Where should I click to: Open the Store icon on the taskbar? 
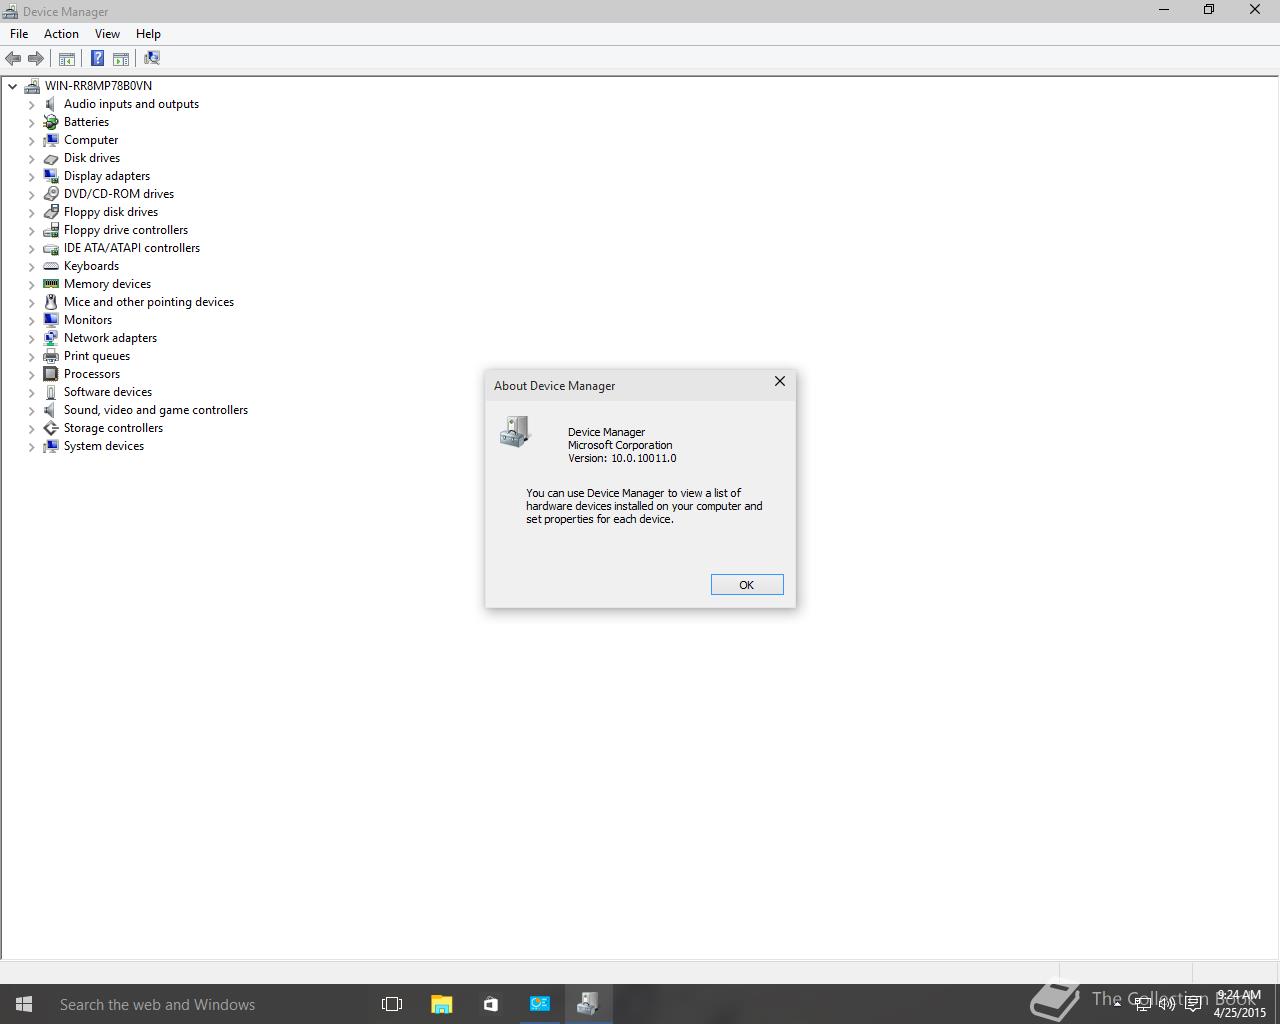490,1004
